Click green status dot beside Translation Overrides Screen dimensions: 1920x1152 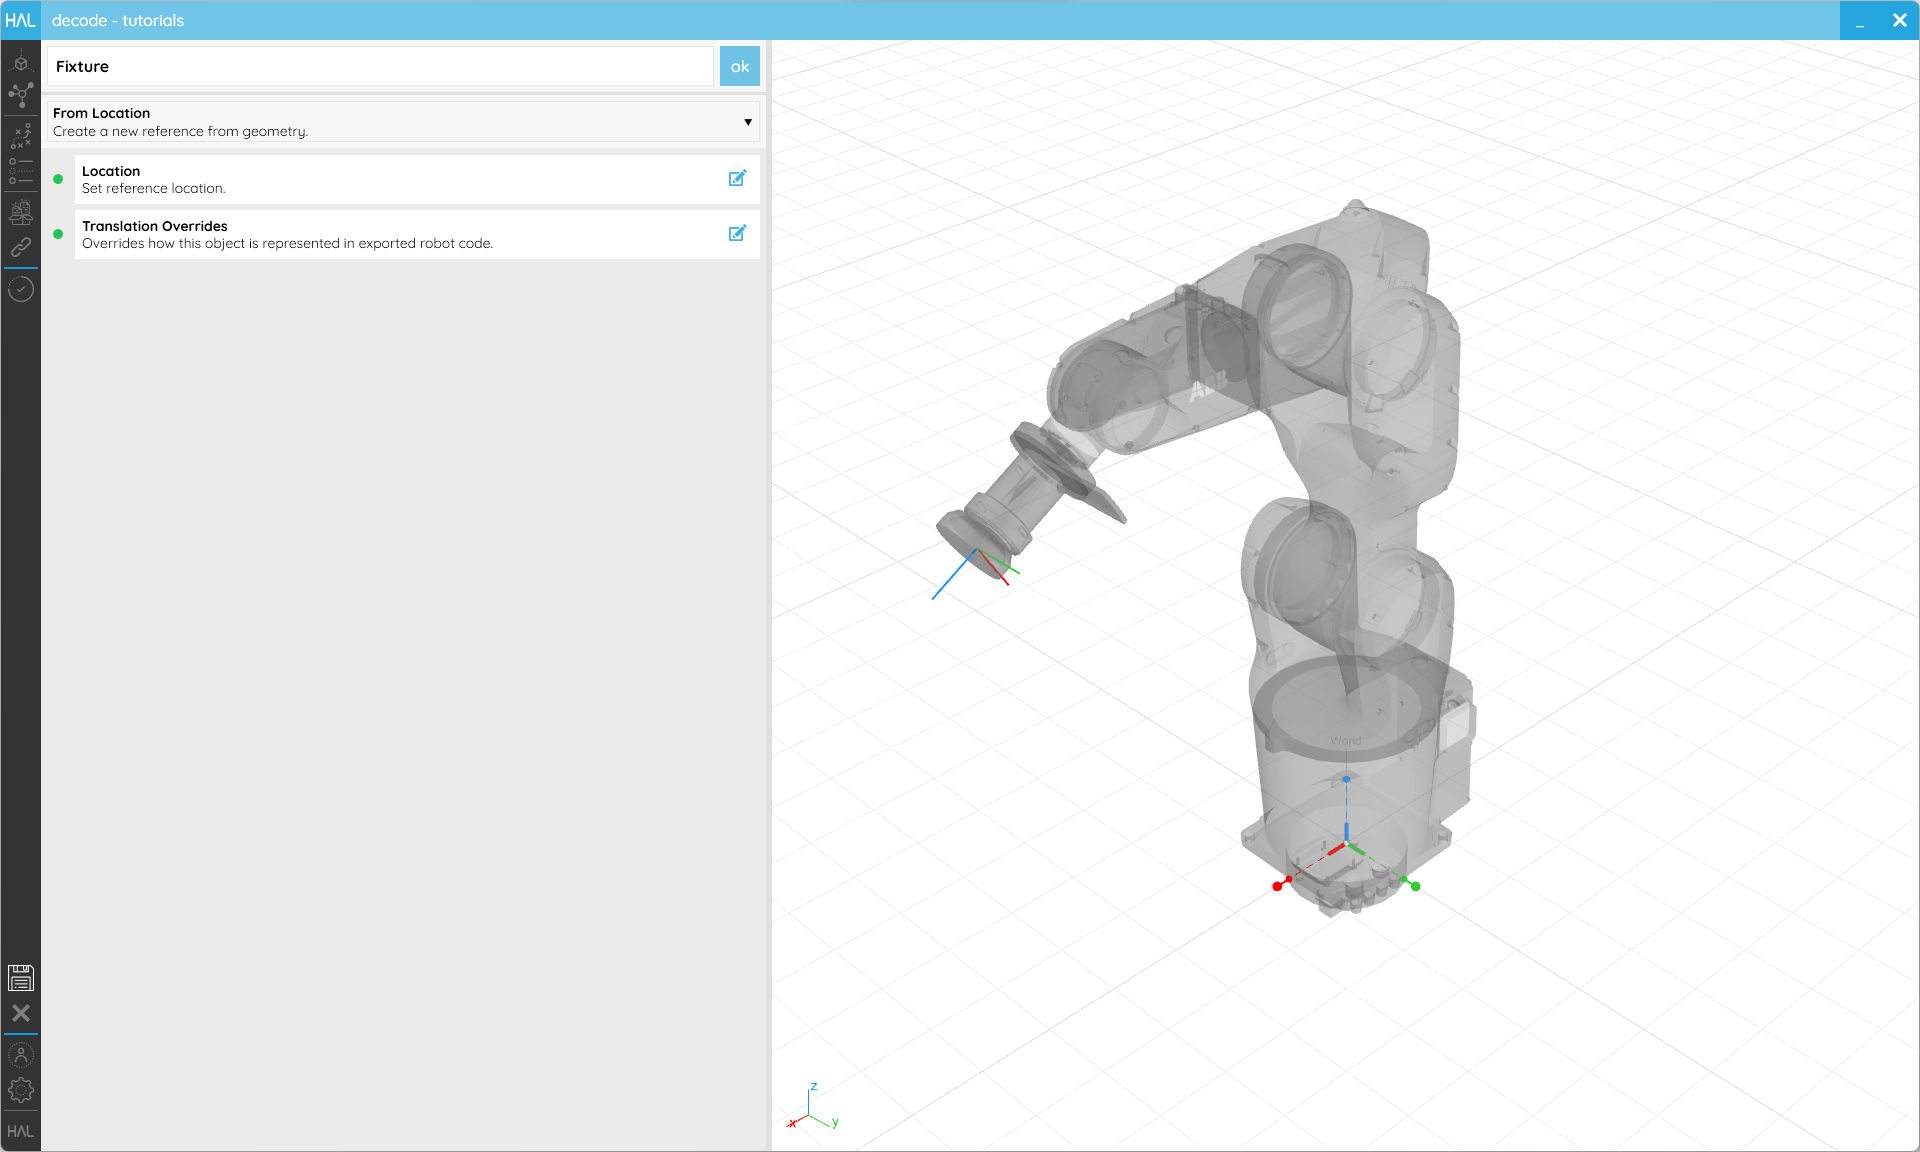(58, 234)
